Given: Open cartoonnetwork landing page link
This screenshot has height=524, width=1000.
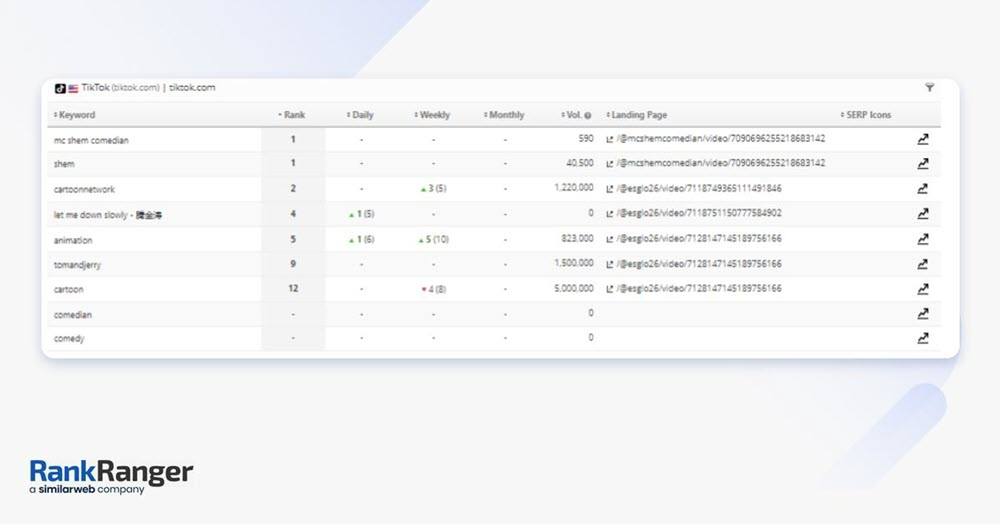Looking at the screenshot, I should [x=699, y=188].
